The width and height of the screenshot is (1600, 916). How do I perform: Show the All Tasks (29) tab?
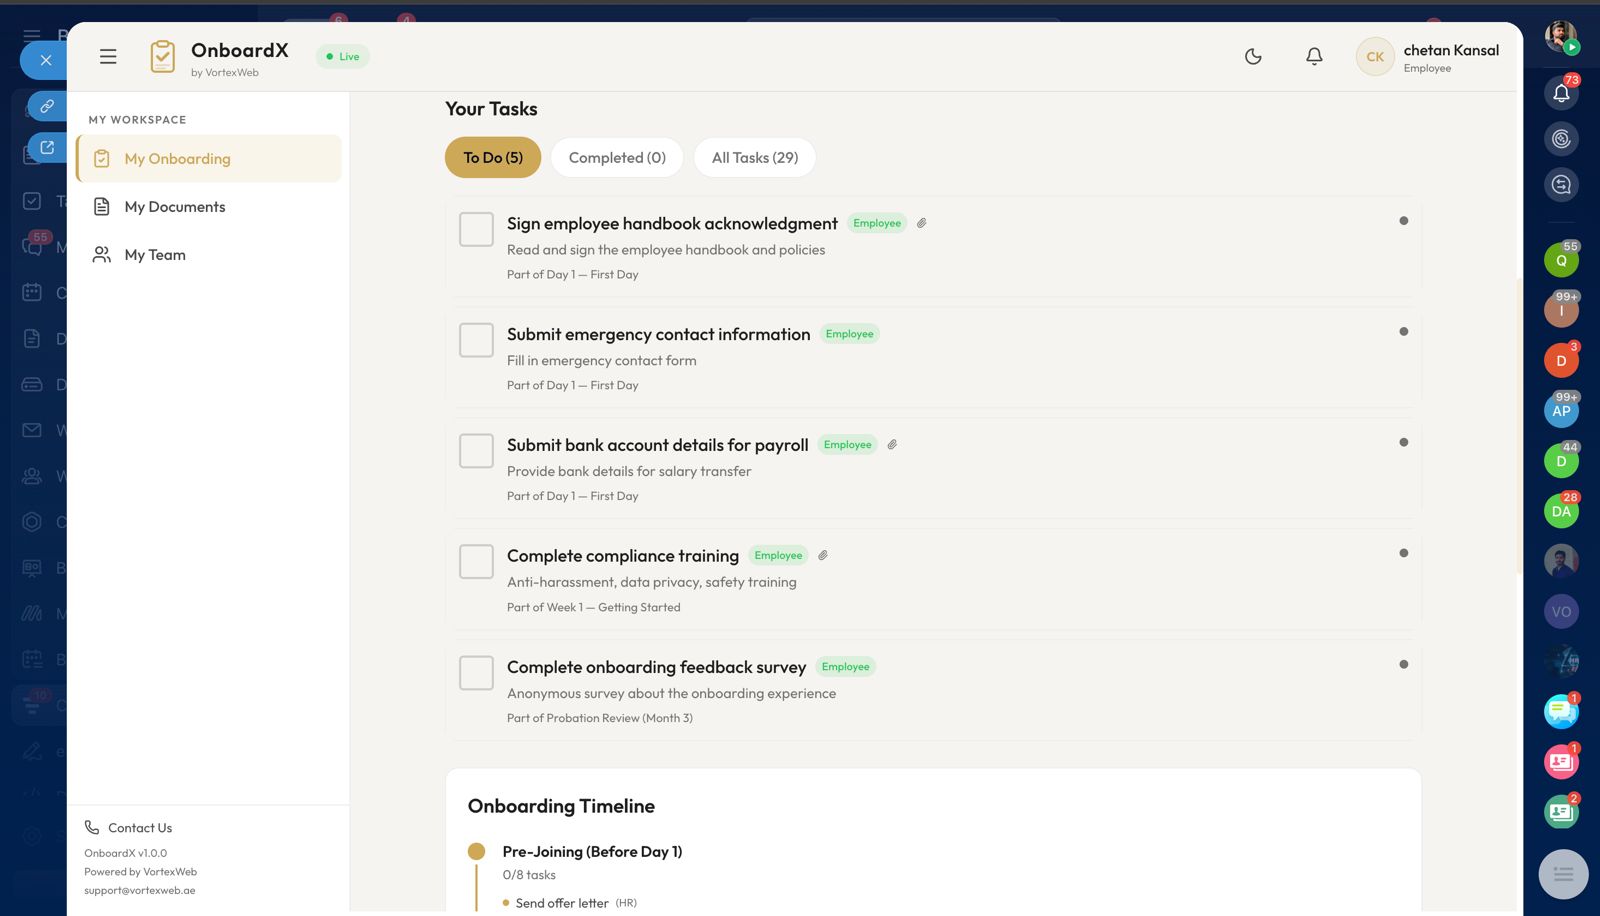coord(755,158)
